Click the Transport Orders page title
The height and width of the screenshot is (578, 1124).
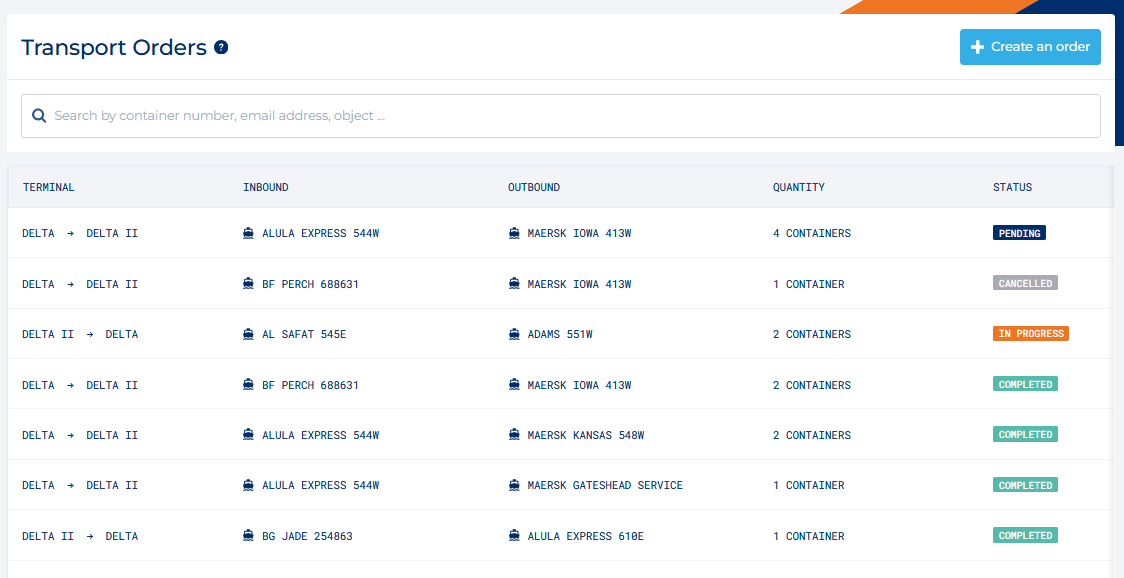pyautogui.click(x=114, y=48)
